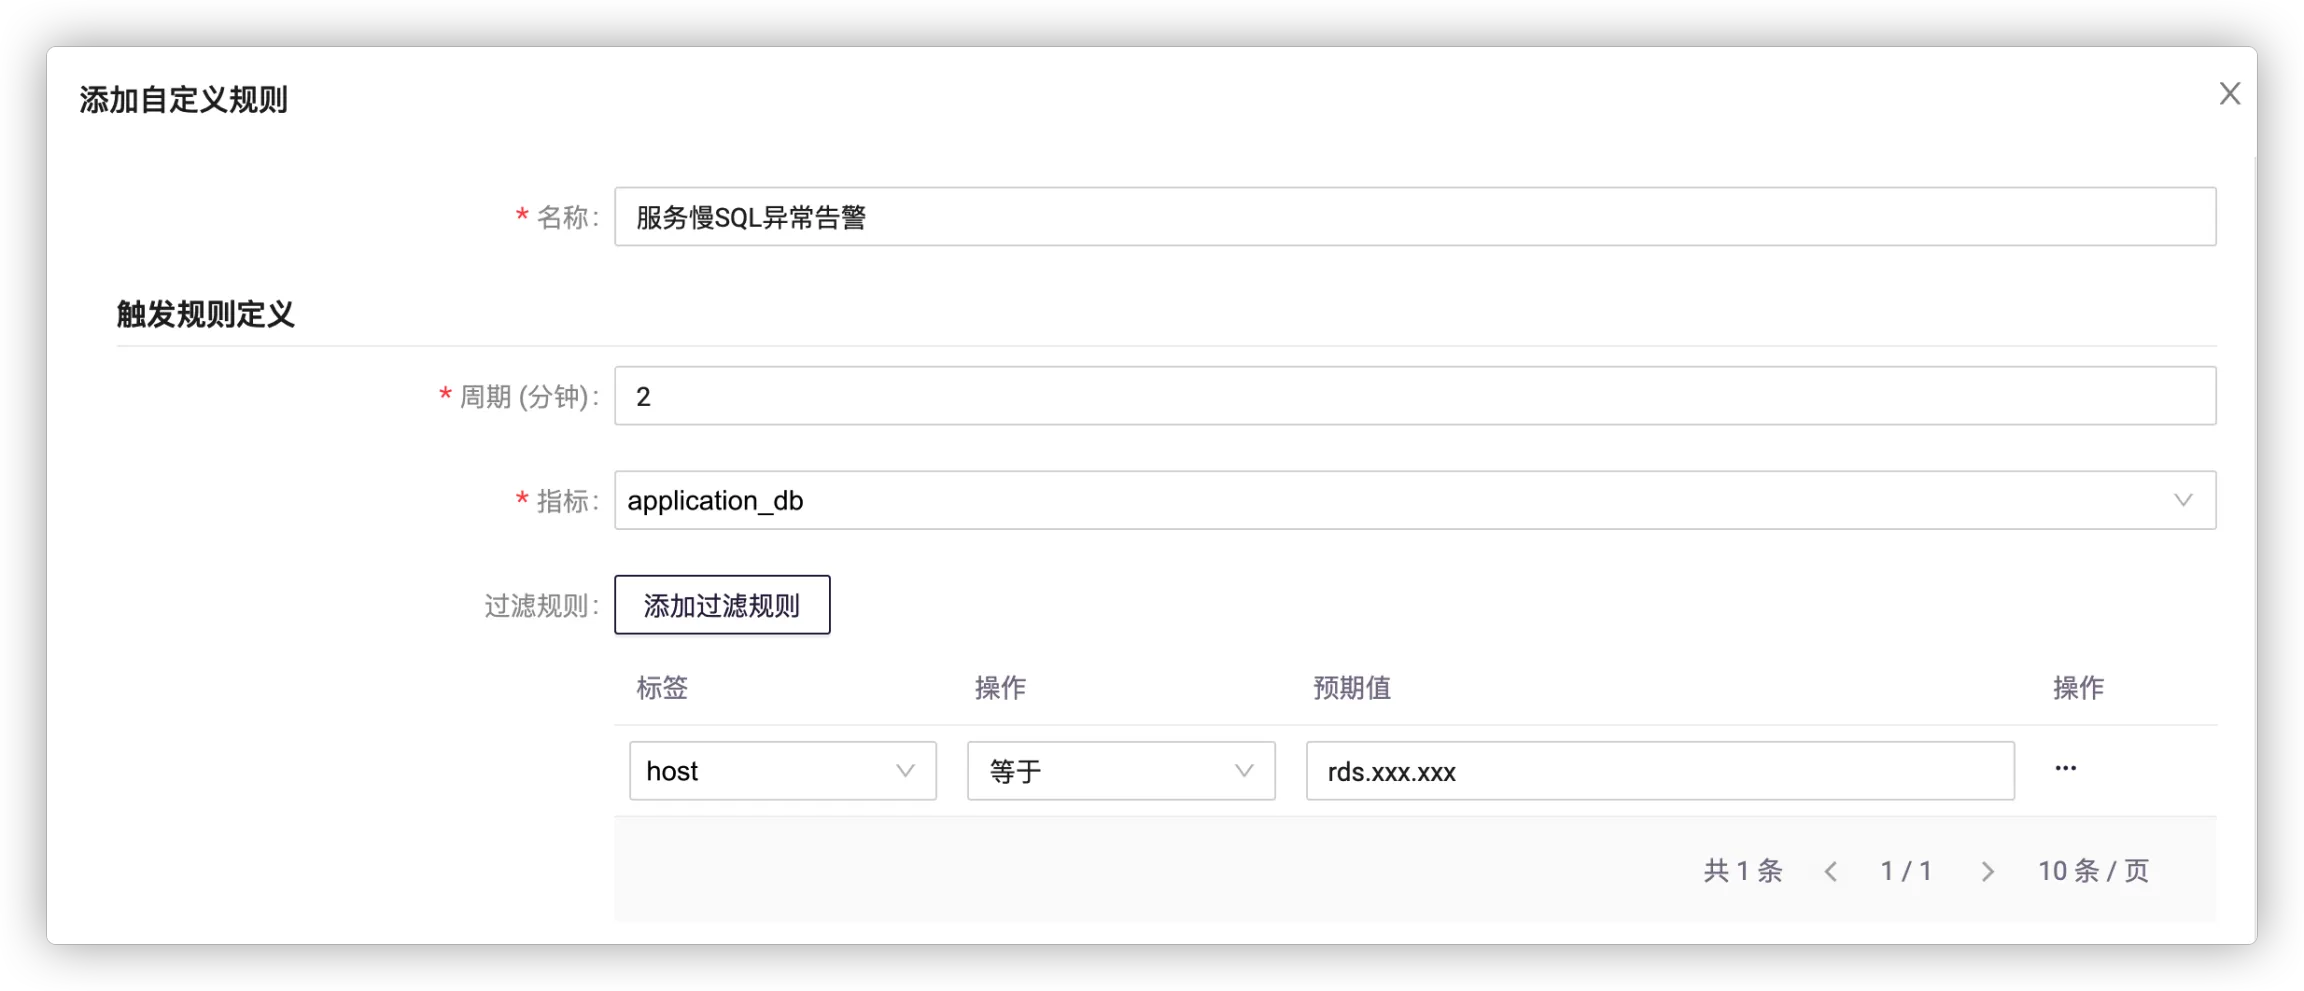Viewport: 2304px width, 991px height.
Task: Go to next page of filter rules
Action: point(1987,872)
